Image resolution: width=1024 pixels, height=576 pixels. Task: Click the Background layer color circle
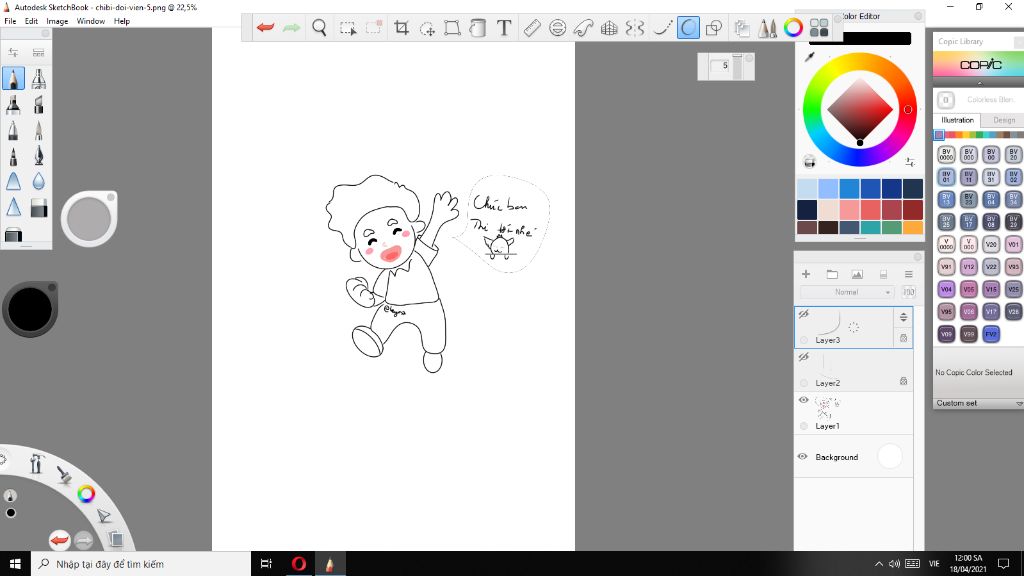click(889, 456)
